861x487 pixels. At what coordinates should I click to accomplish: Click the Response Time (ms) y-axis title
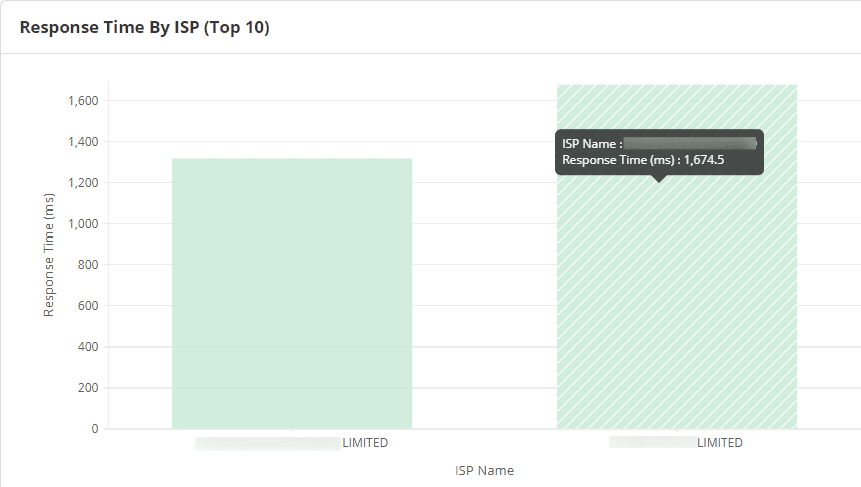49,255
